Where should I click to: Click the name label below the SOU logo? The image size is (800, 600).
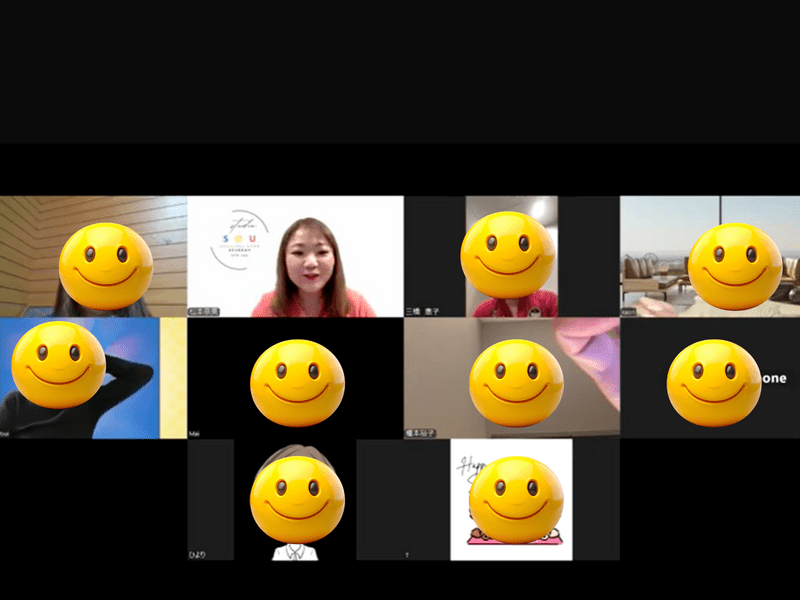[204, 311]
